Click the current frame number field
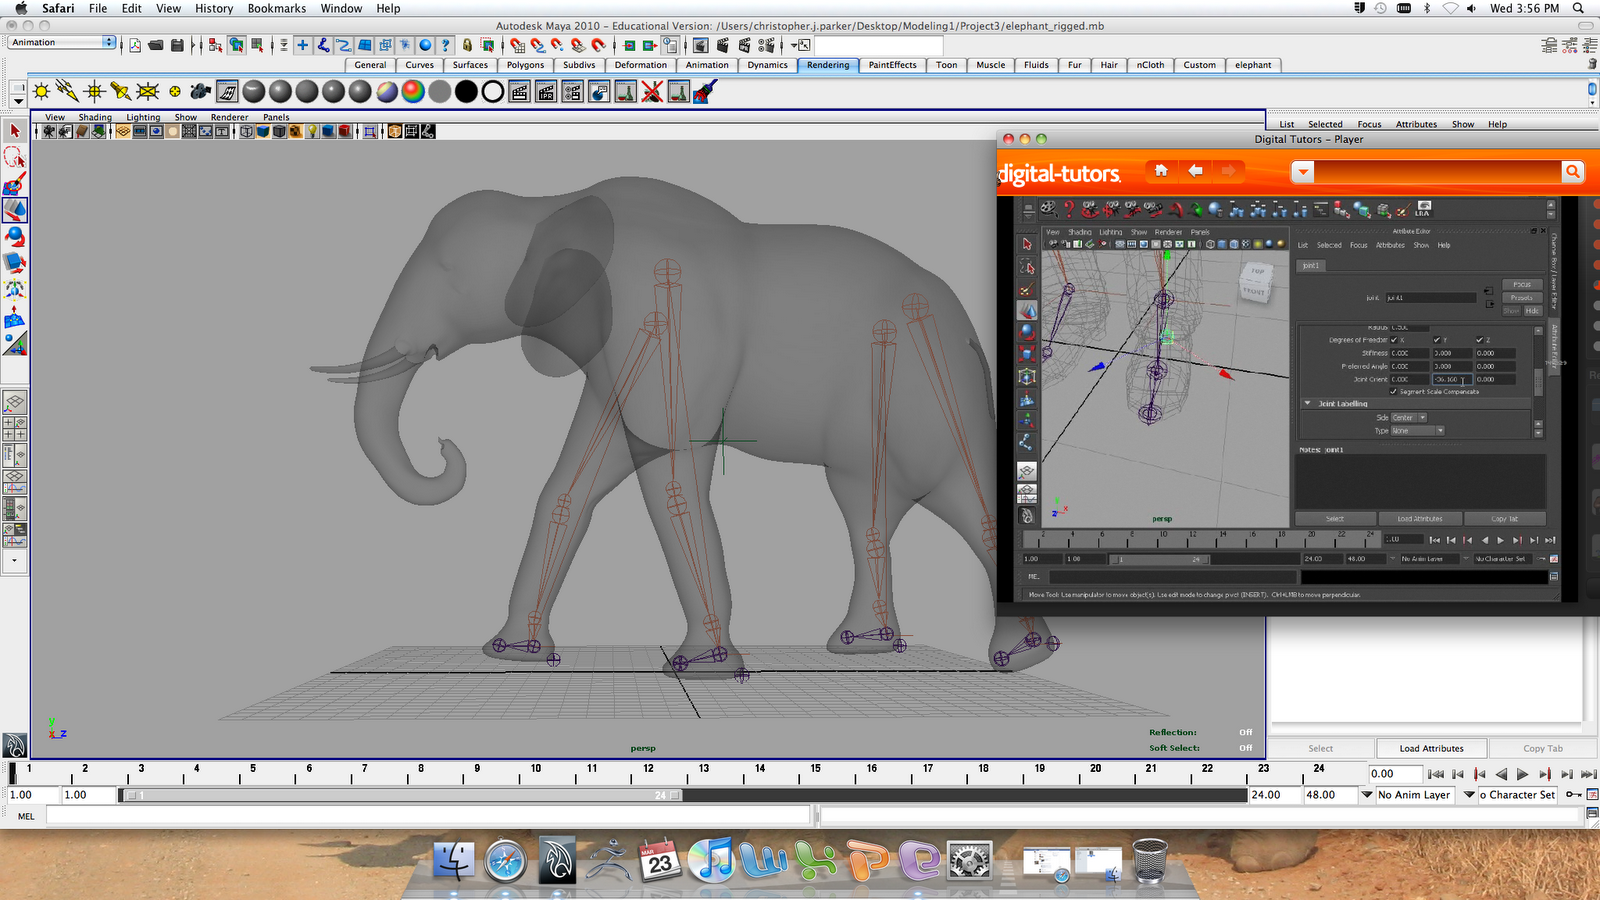Screen dimensions: 1600x900 point(1394,774)
